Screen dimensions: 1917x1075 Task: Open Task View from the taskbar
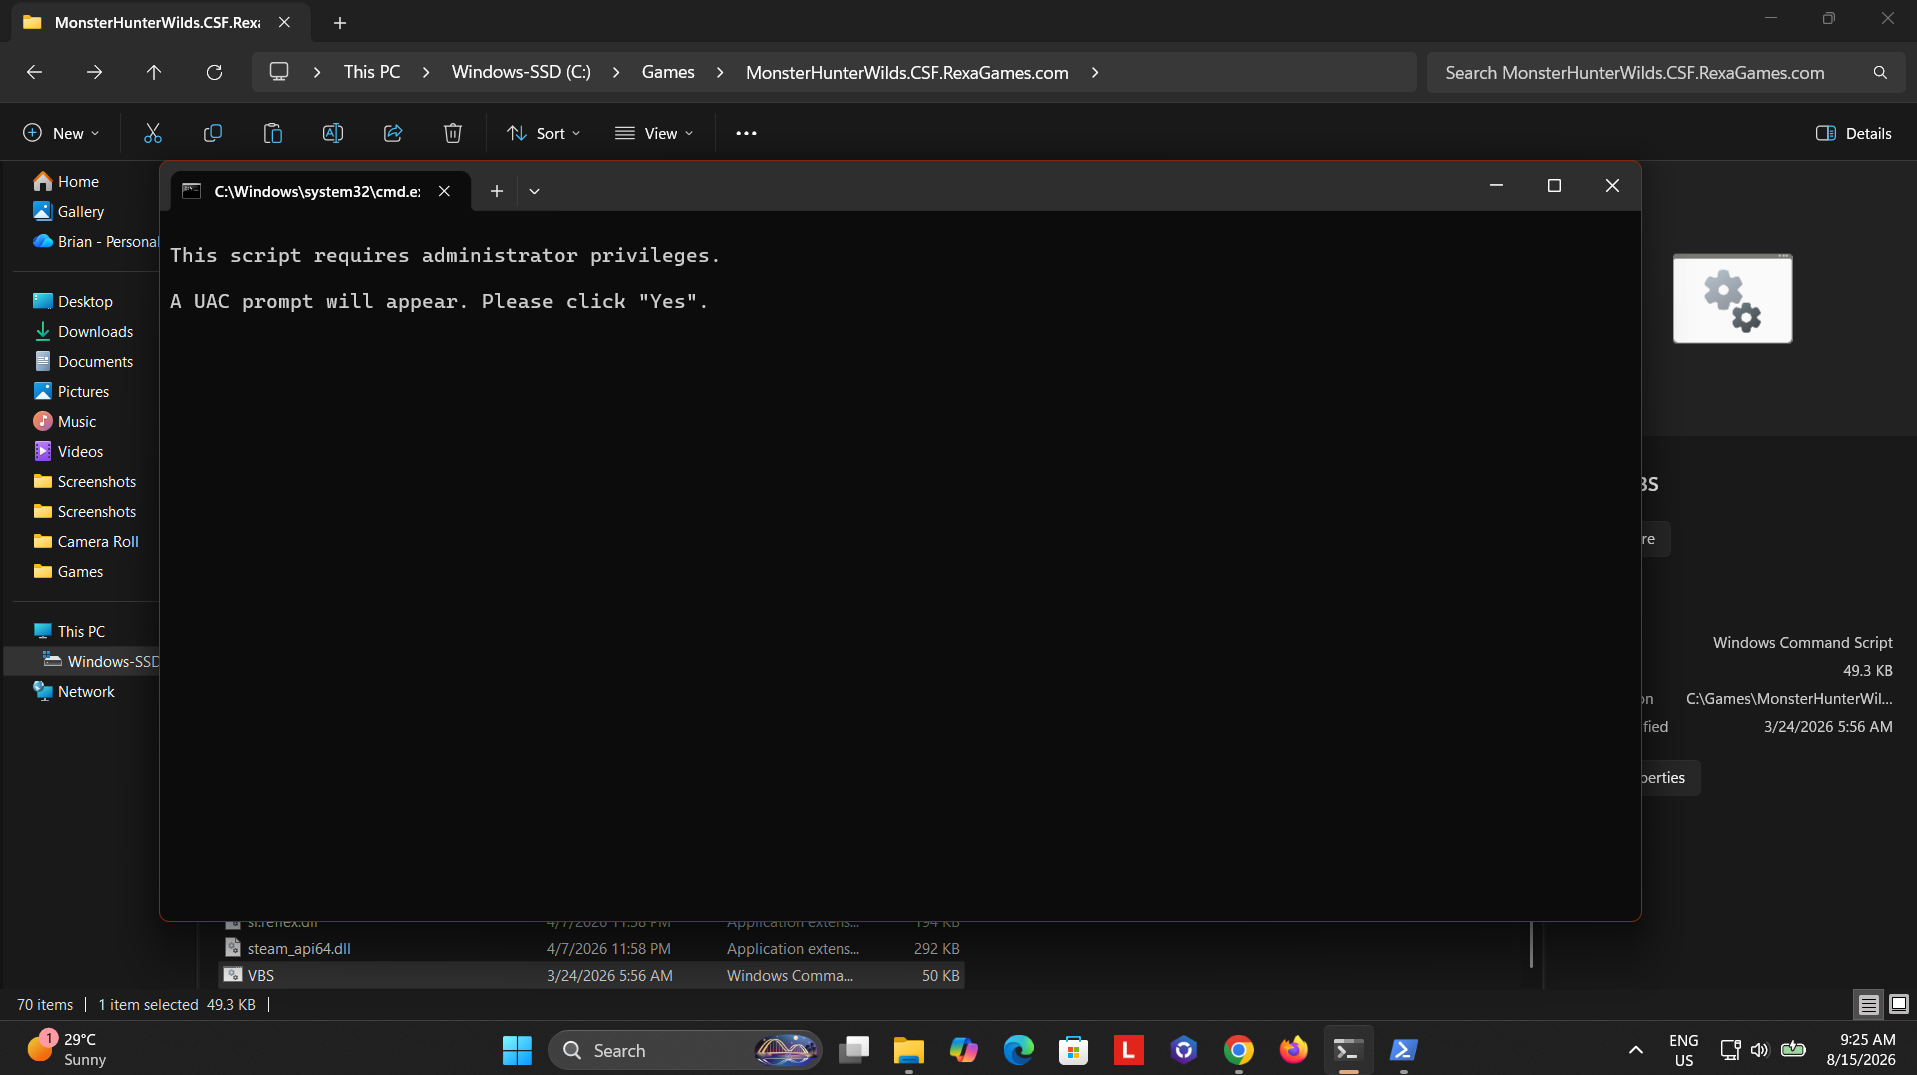854,1050
